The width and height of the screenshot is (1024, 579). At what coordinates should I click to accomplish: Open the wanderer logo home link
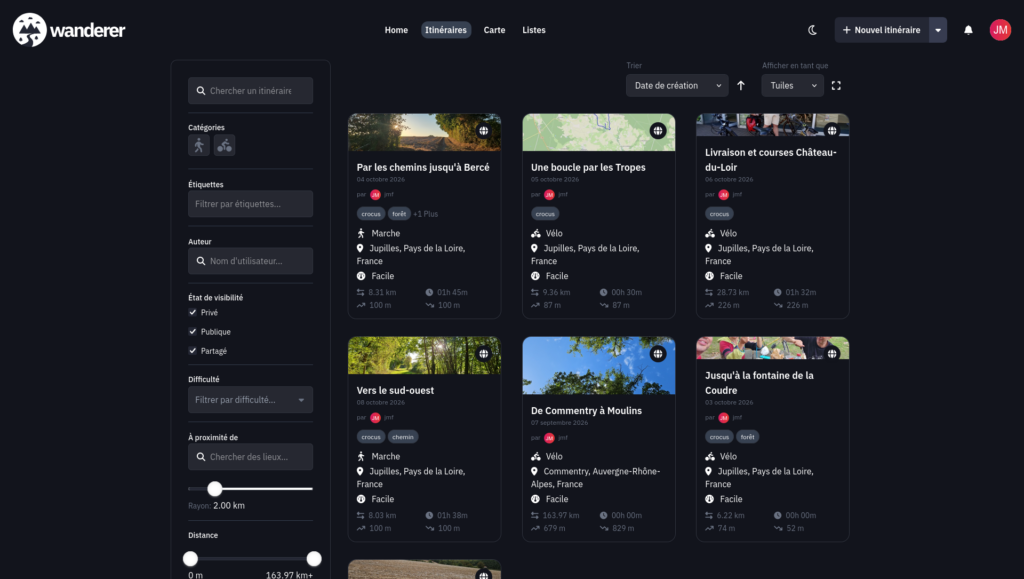pos(69,30)
